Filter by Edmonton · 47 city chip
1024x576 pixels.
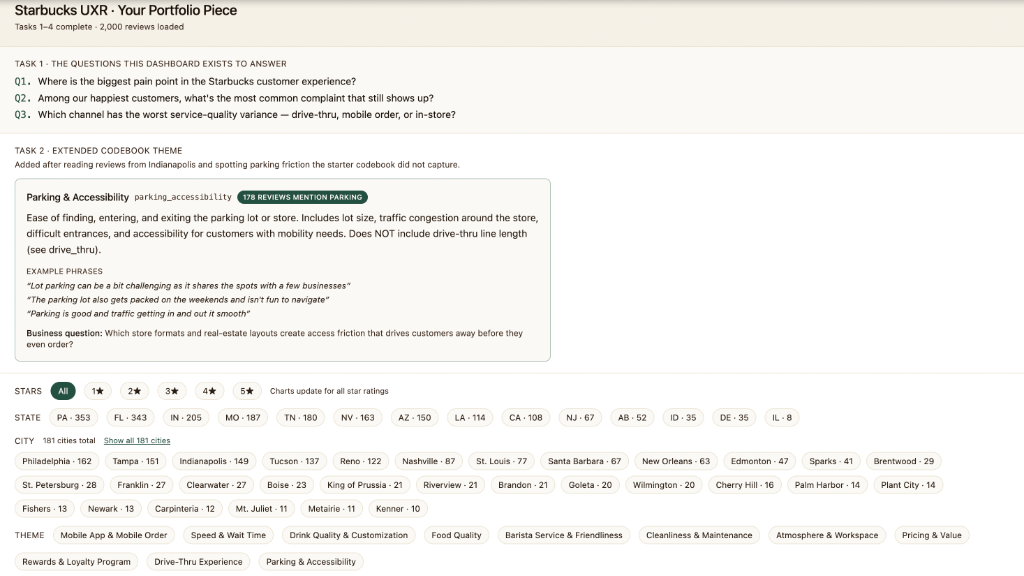coord(760,461)
